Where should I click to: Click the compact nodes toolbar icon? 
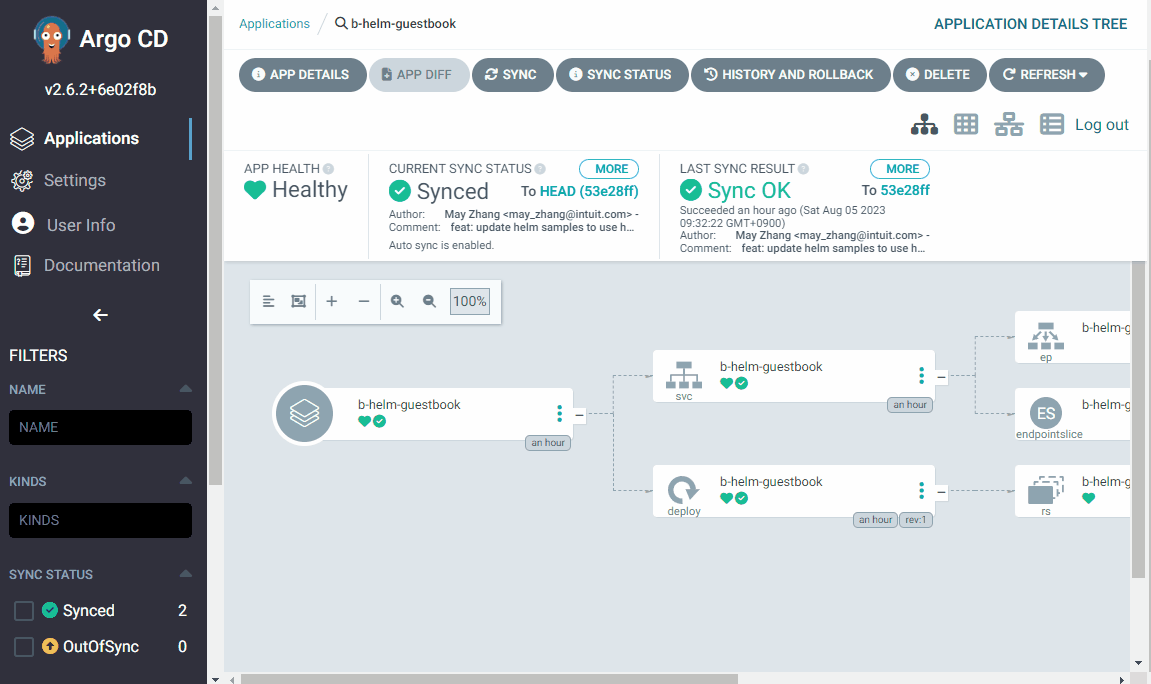(x=269, y=302)
